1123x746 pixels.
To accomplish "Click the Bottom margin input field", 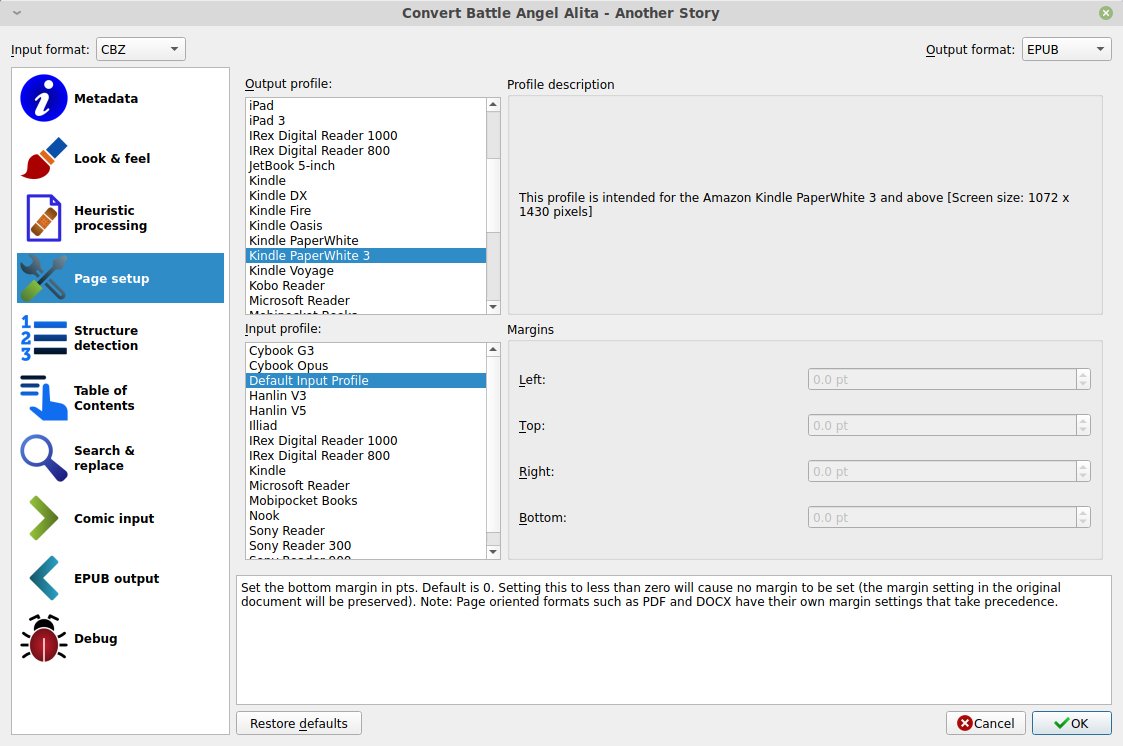I will click(x=942, y=517).
